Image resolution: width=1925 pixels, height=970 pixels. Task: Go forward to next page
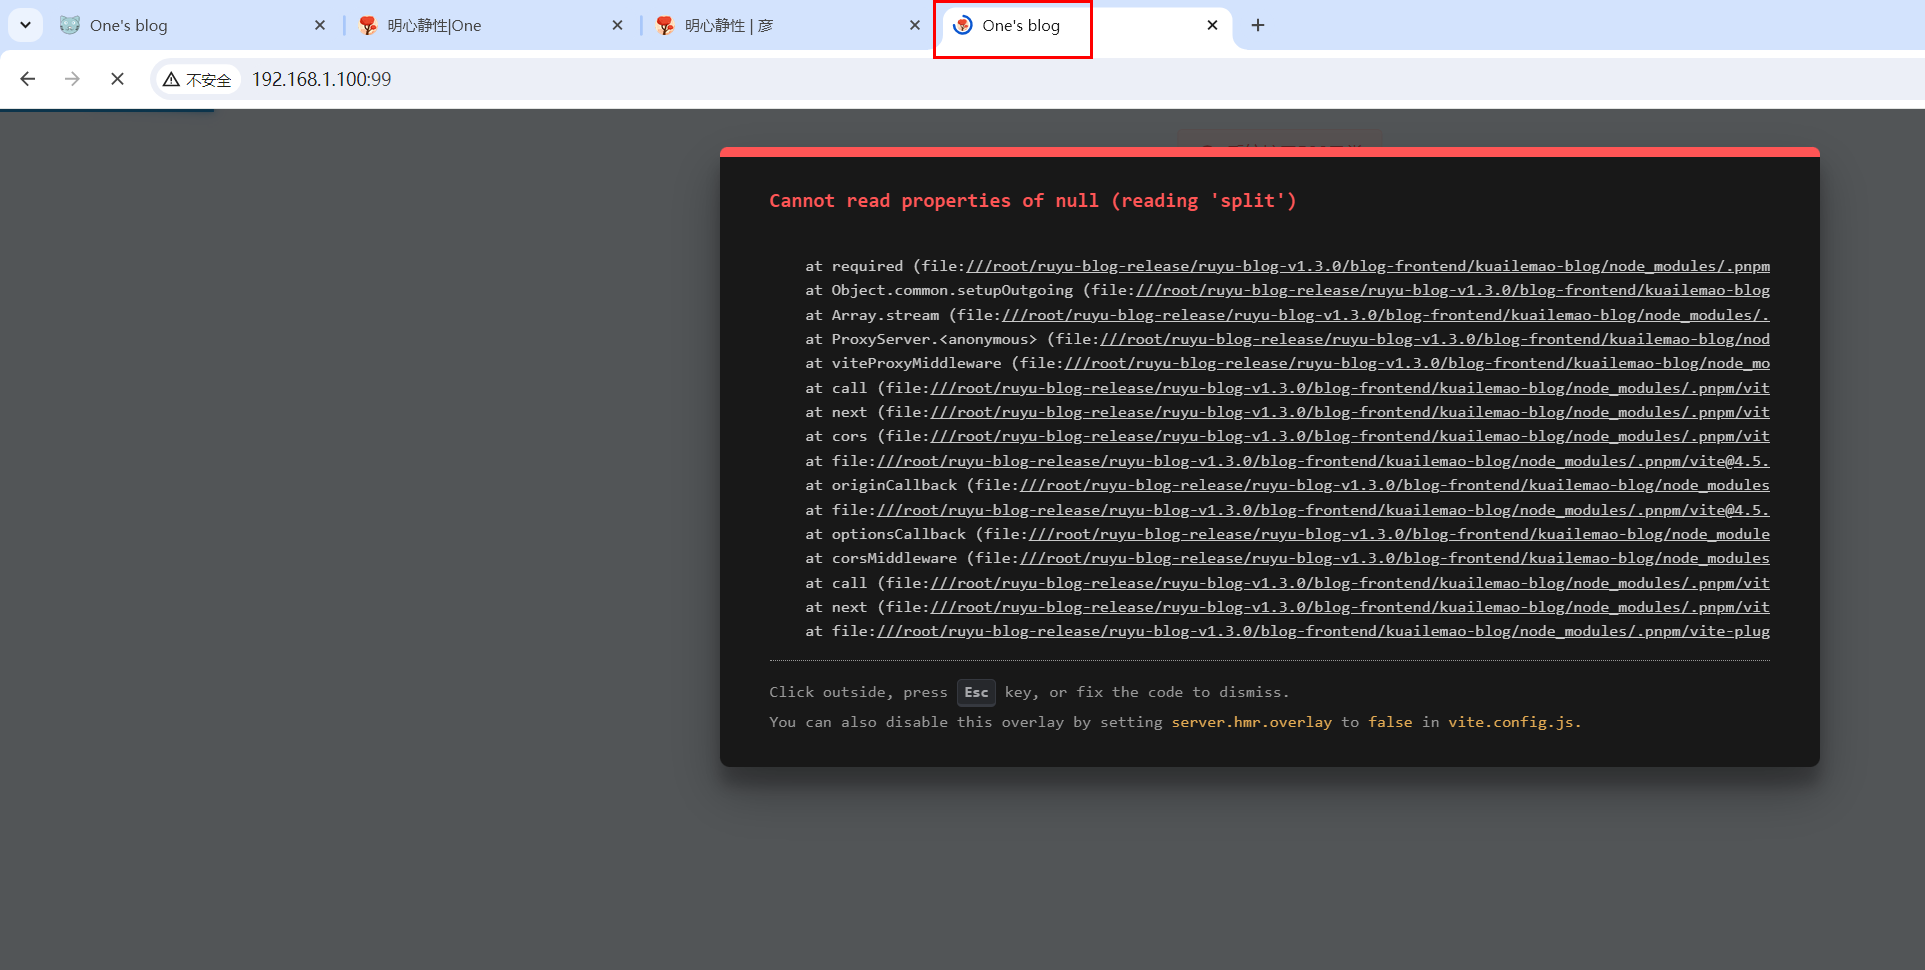[x=72, y=79]
